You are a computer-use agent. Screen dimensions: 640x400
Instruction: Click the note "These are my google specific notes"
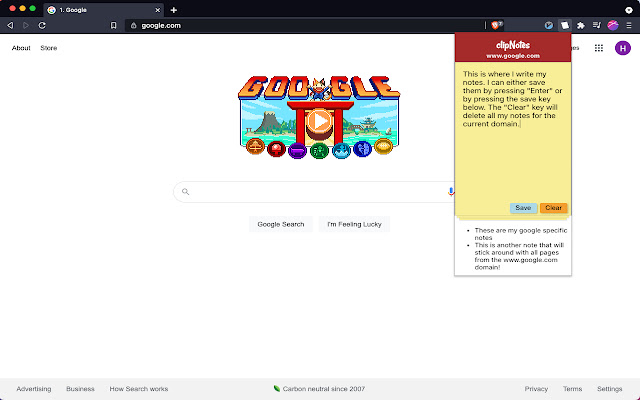pyautogui.click(x=521, y=234)
